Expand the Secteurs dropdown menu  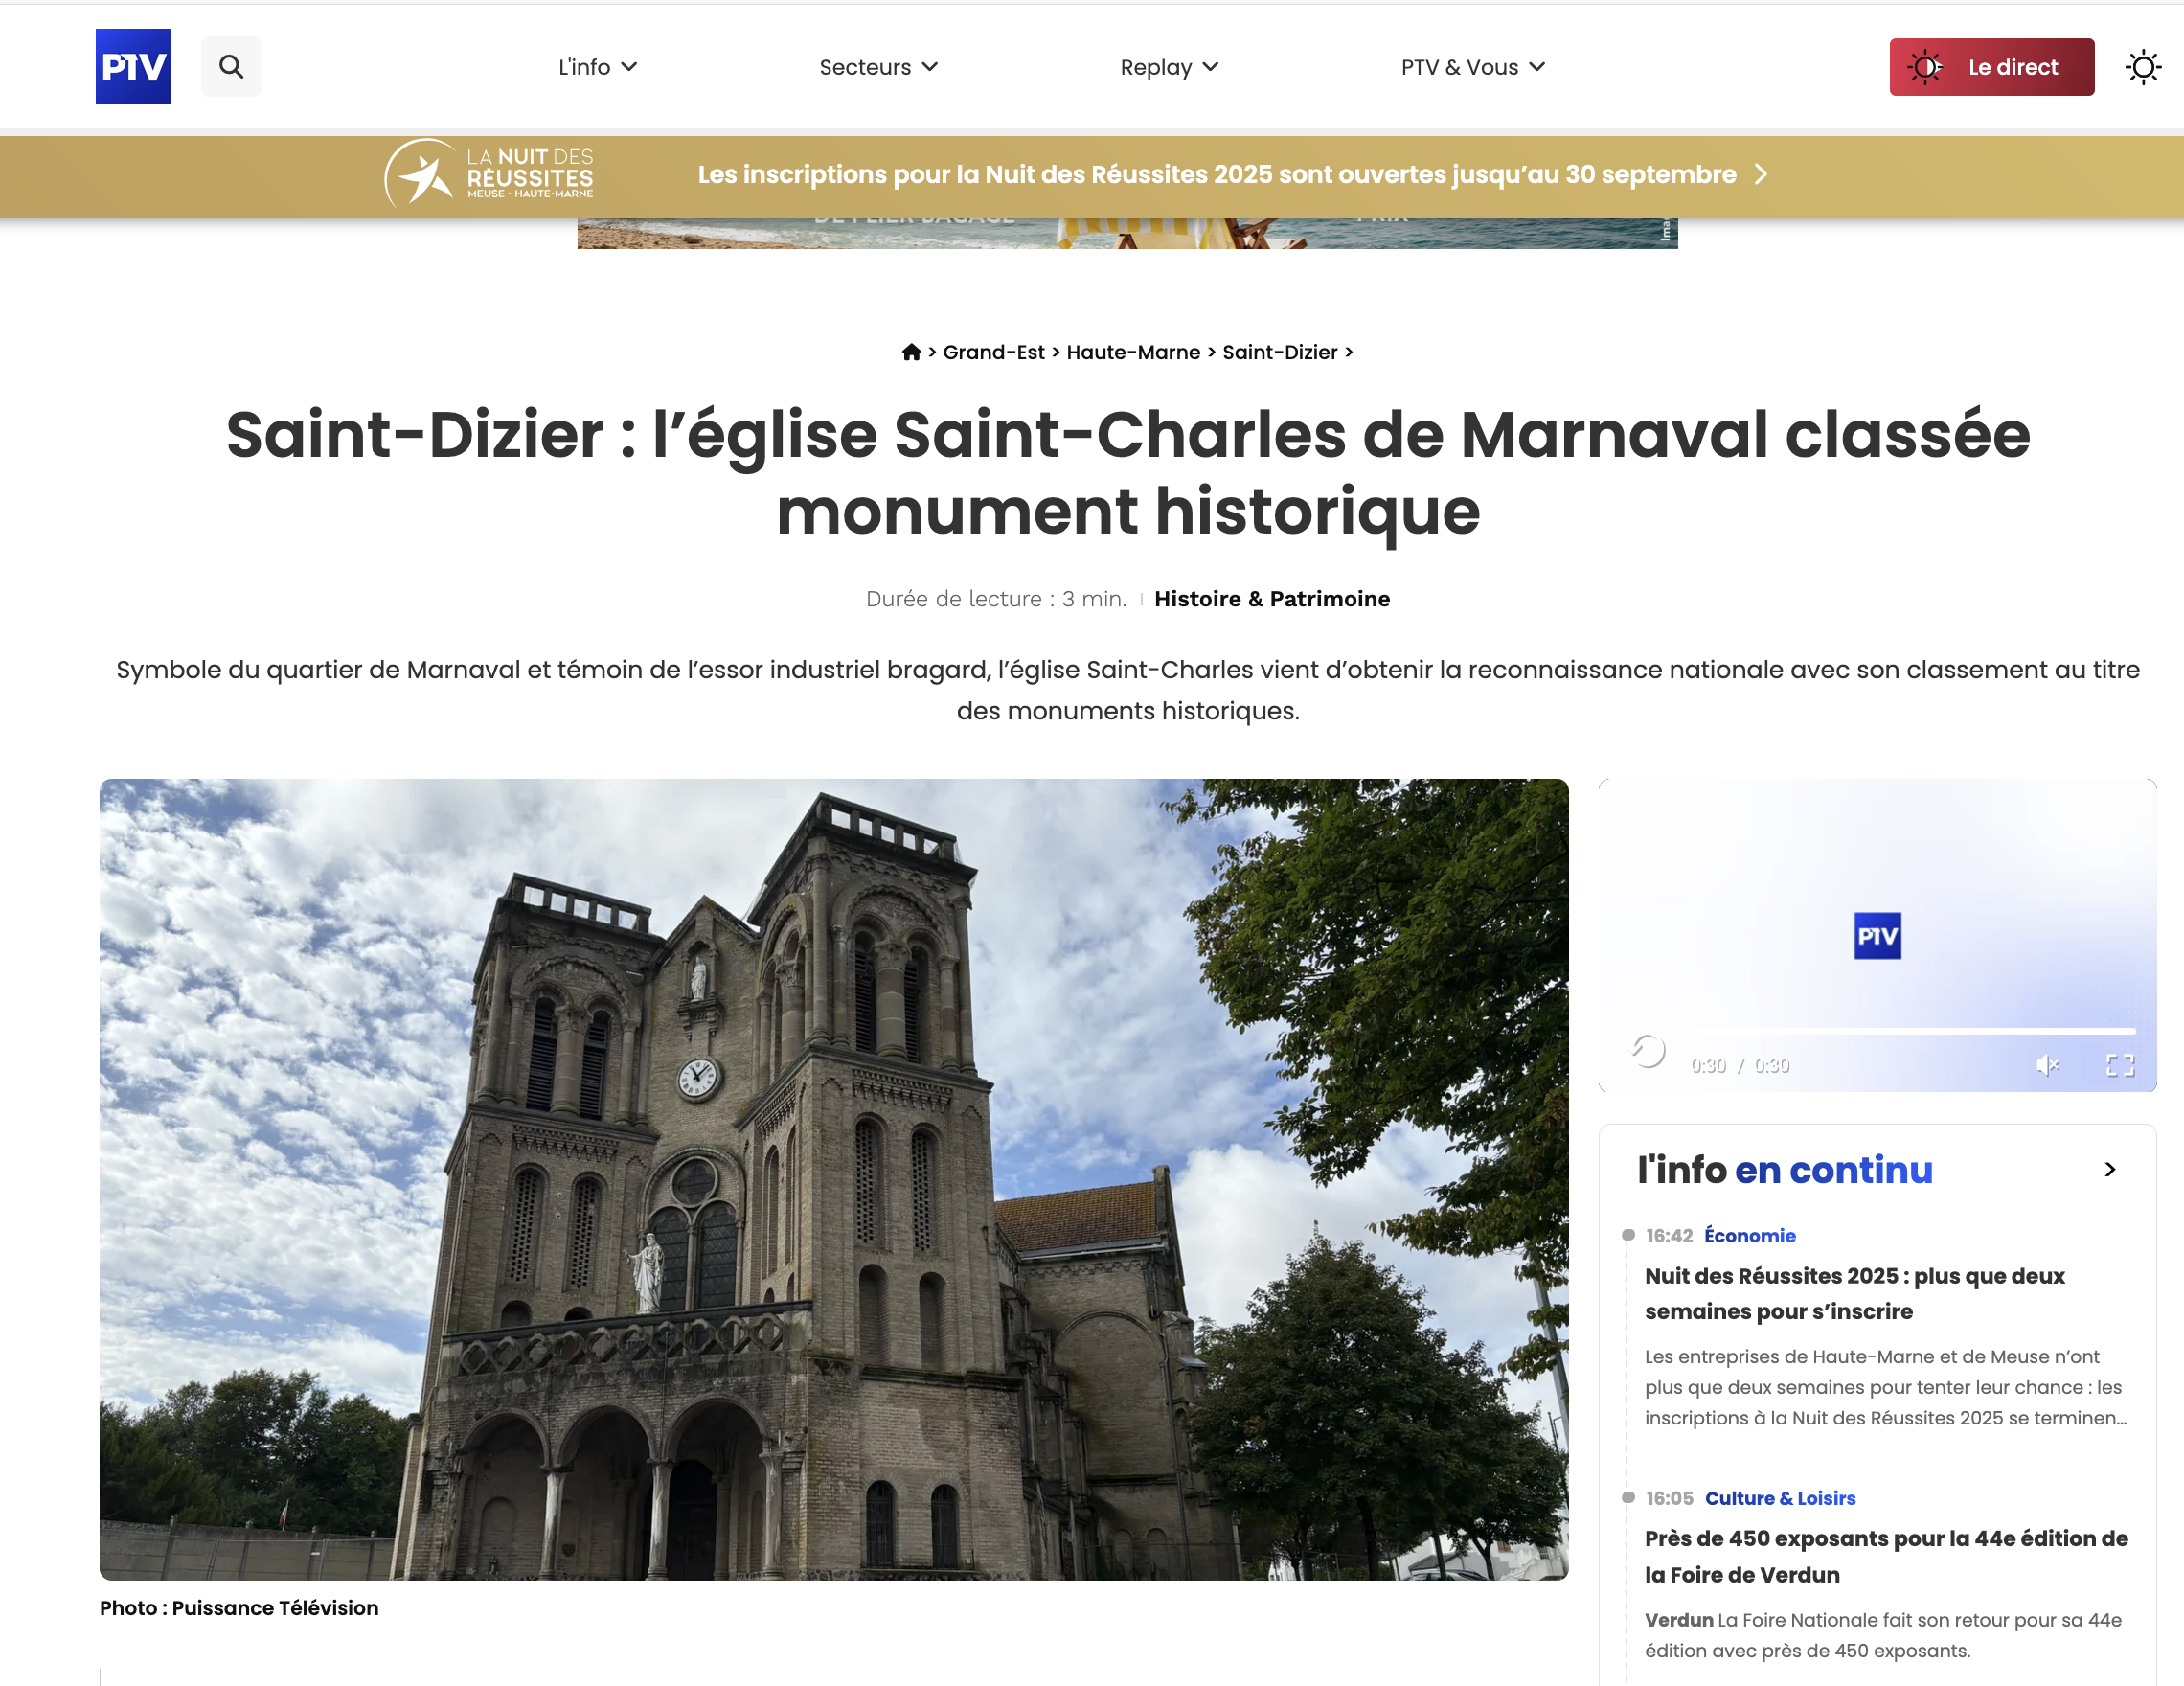[878, 67]
